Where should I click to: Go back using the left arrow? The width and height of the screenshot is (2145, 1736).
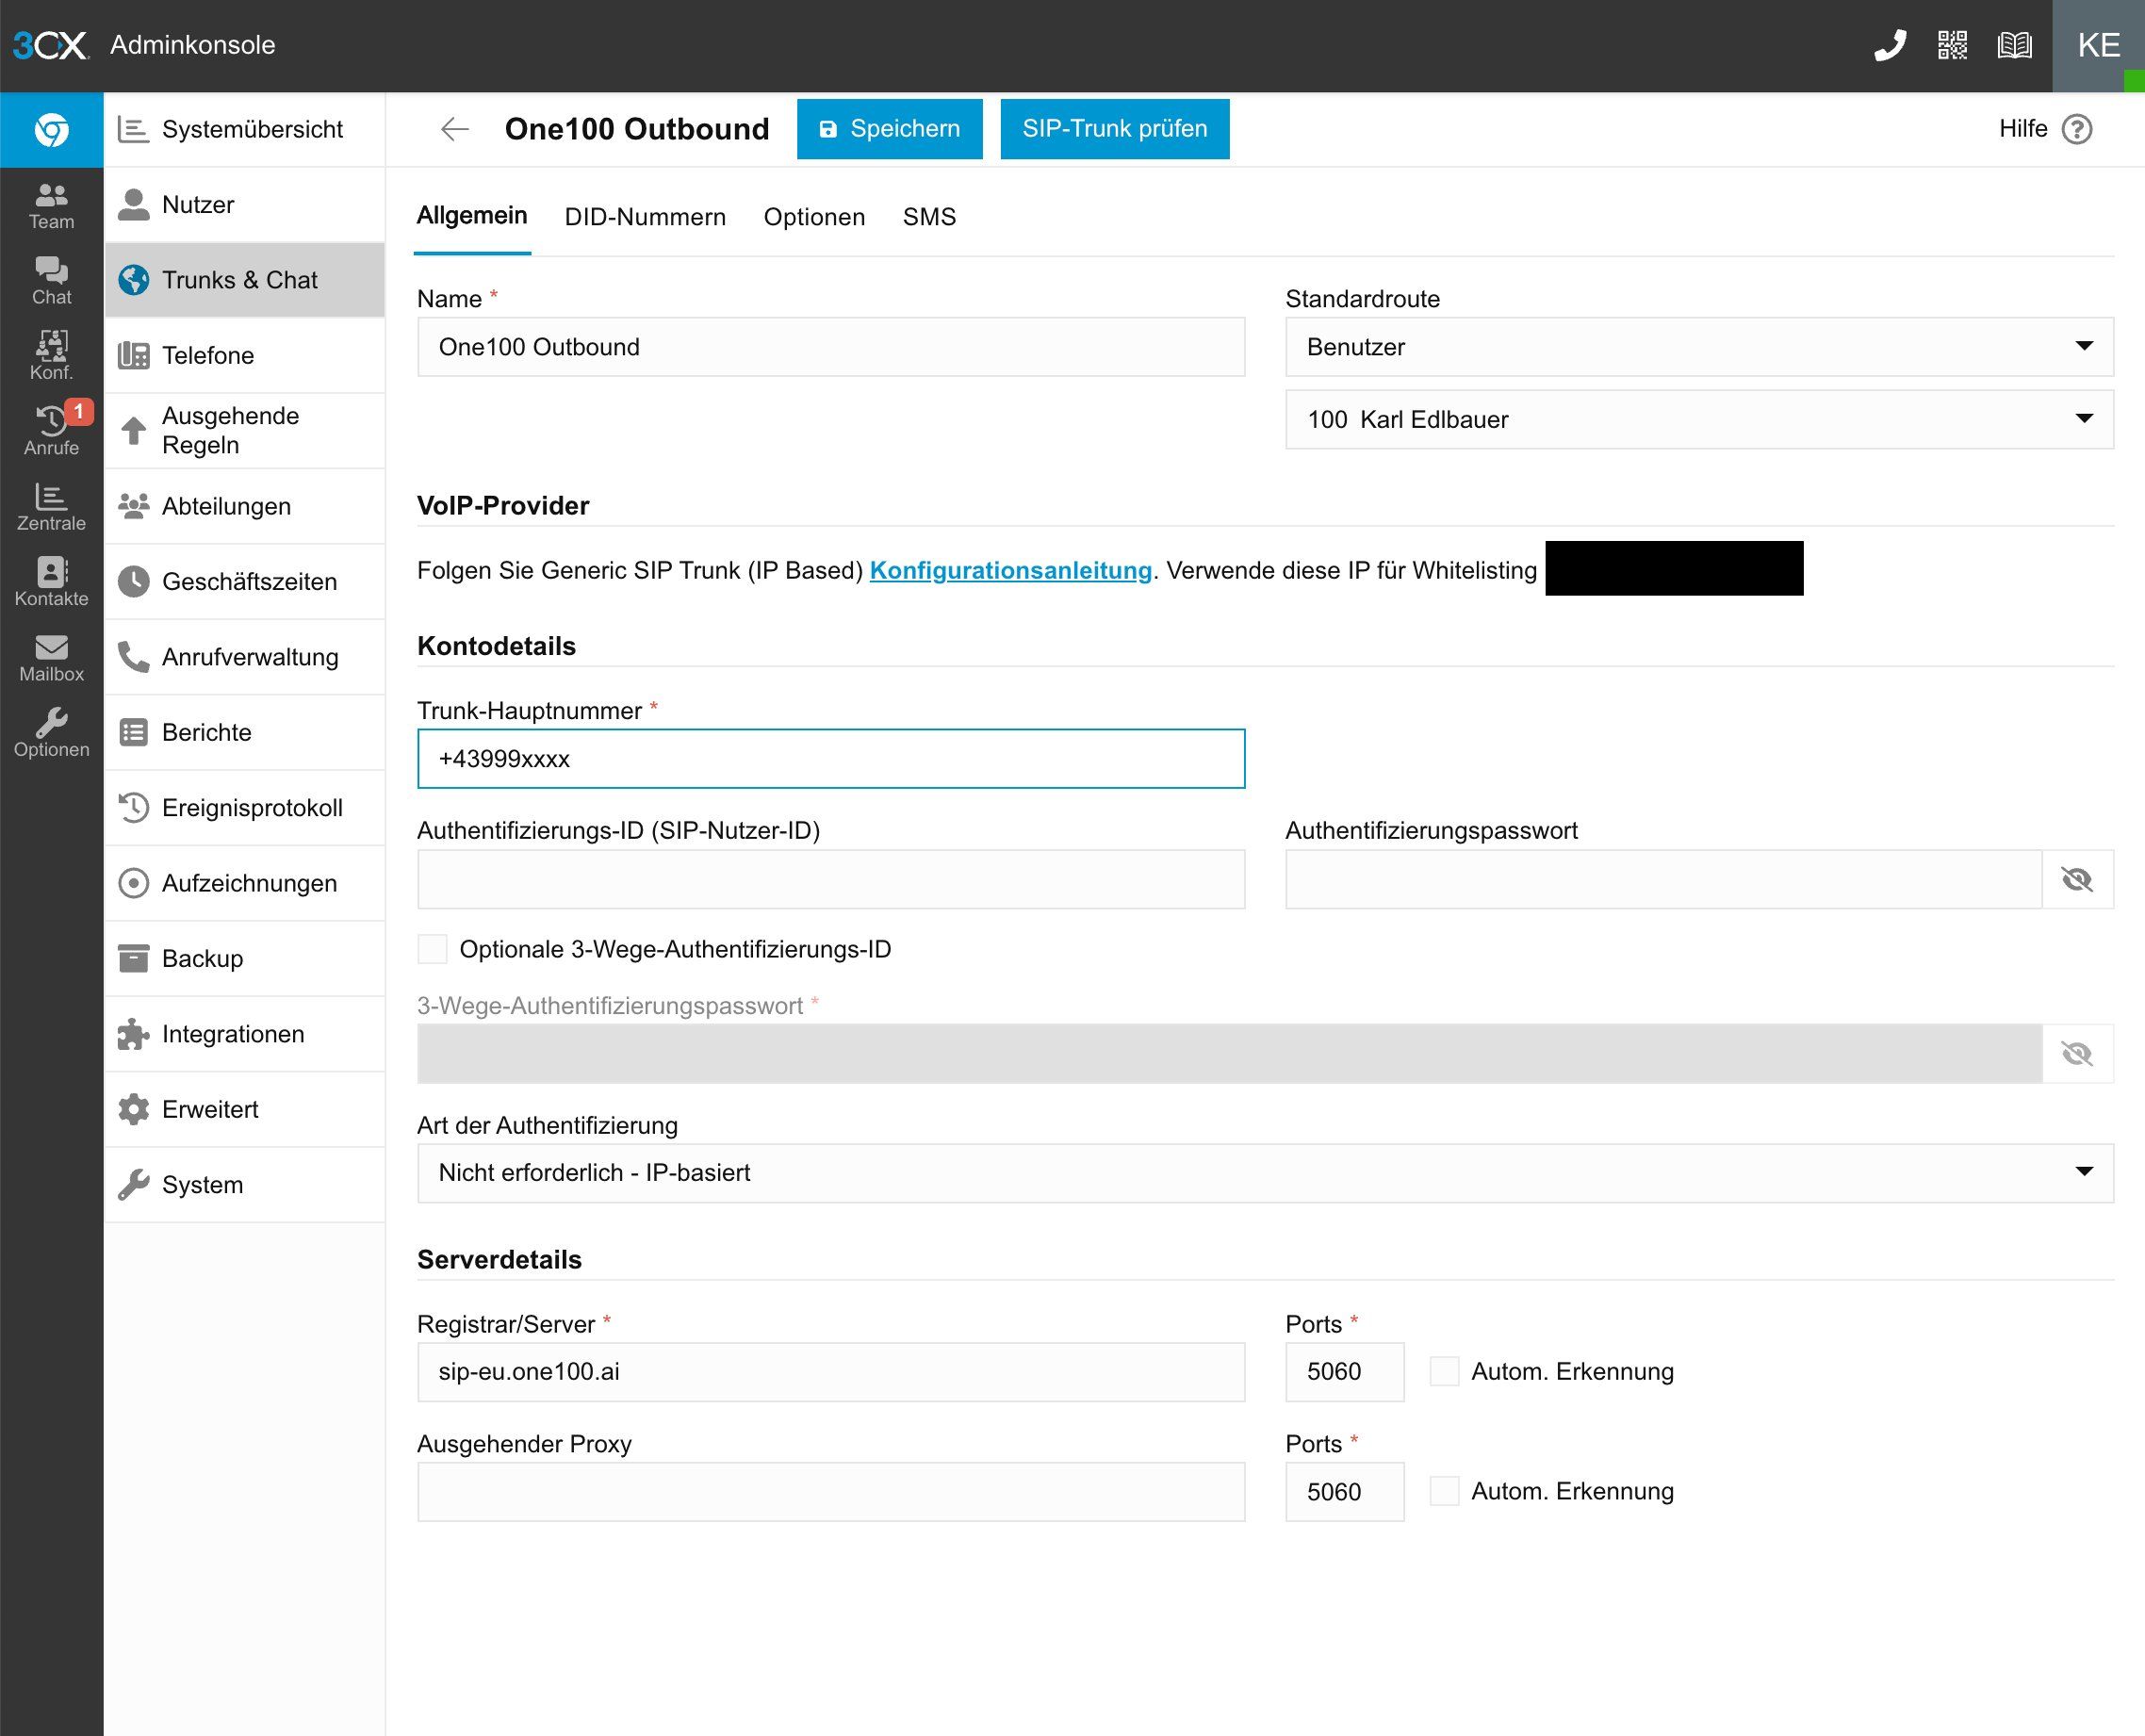pyautogui.click(x=454, y=129)
